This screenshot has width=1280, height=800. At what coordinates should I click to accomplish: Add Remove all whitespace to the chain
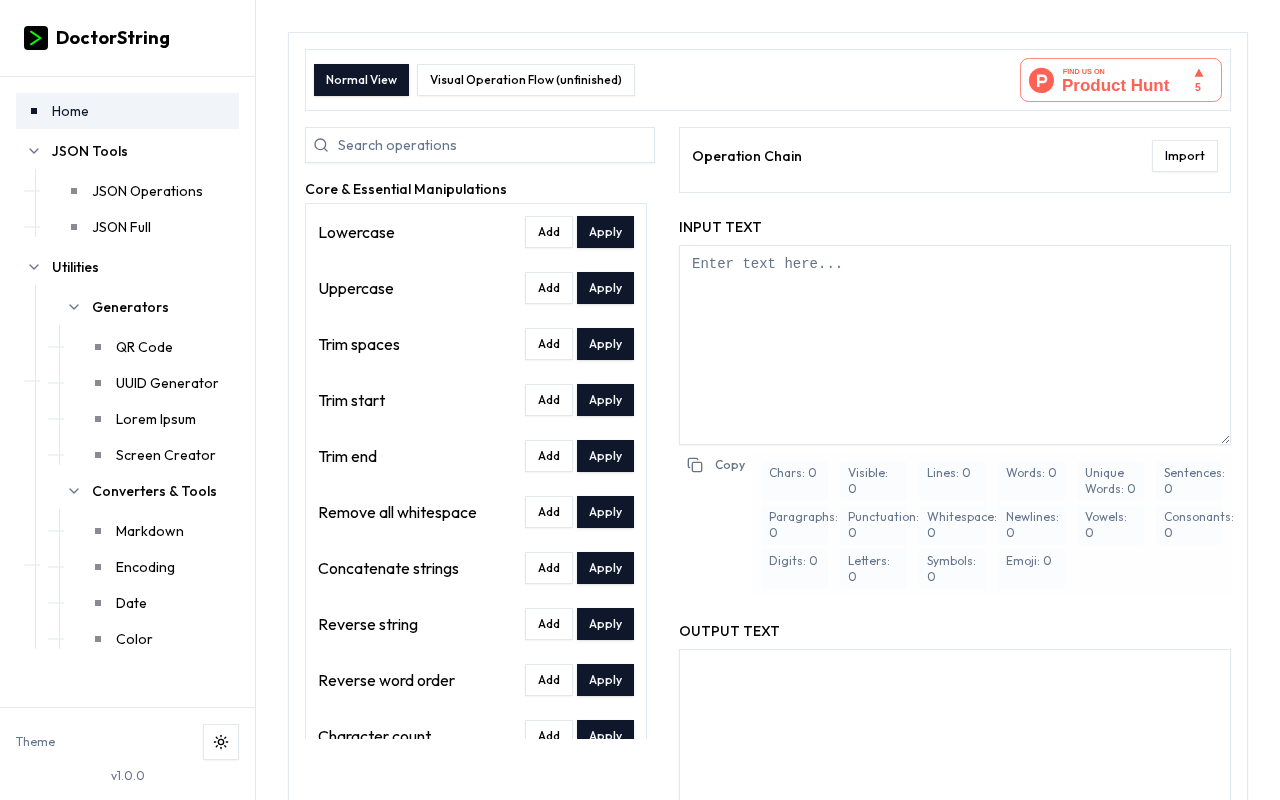(549, 512)
